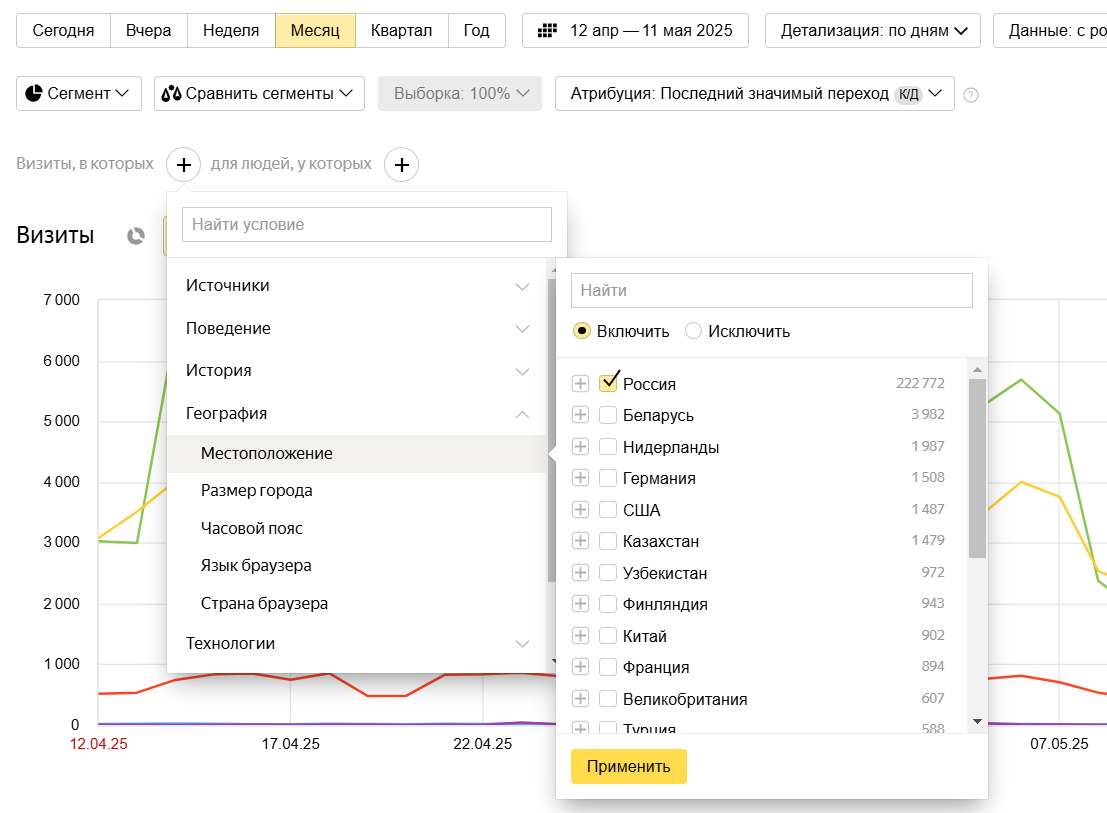Click the country list vertical scrollbar
Screen dimensions: 1107x813
coord(977,470)
